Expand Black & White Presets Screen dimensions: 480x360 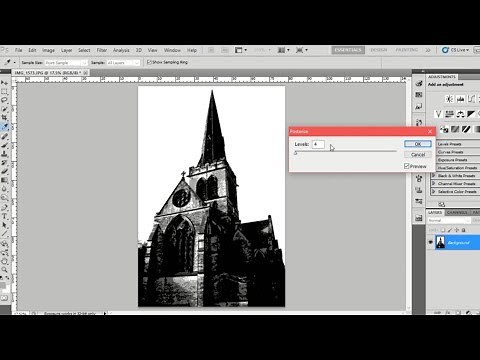click(x=434, y=175)
